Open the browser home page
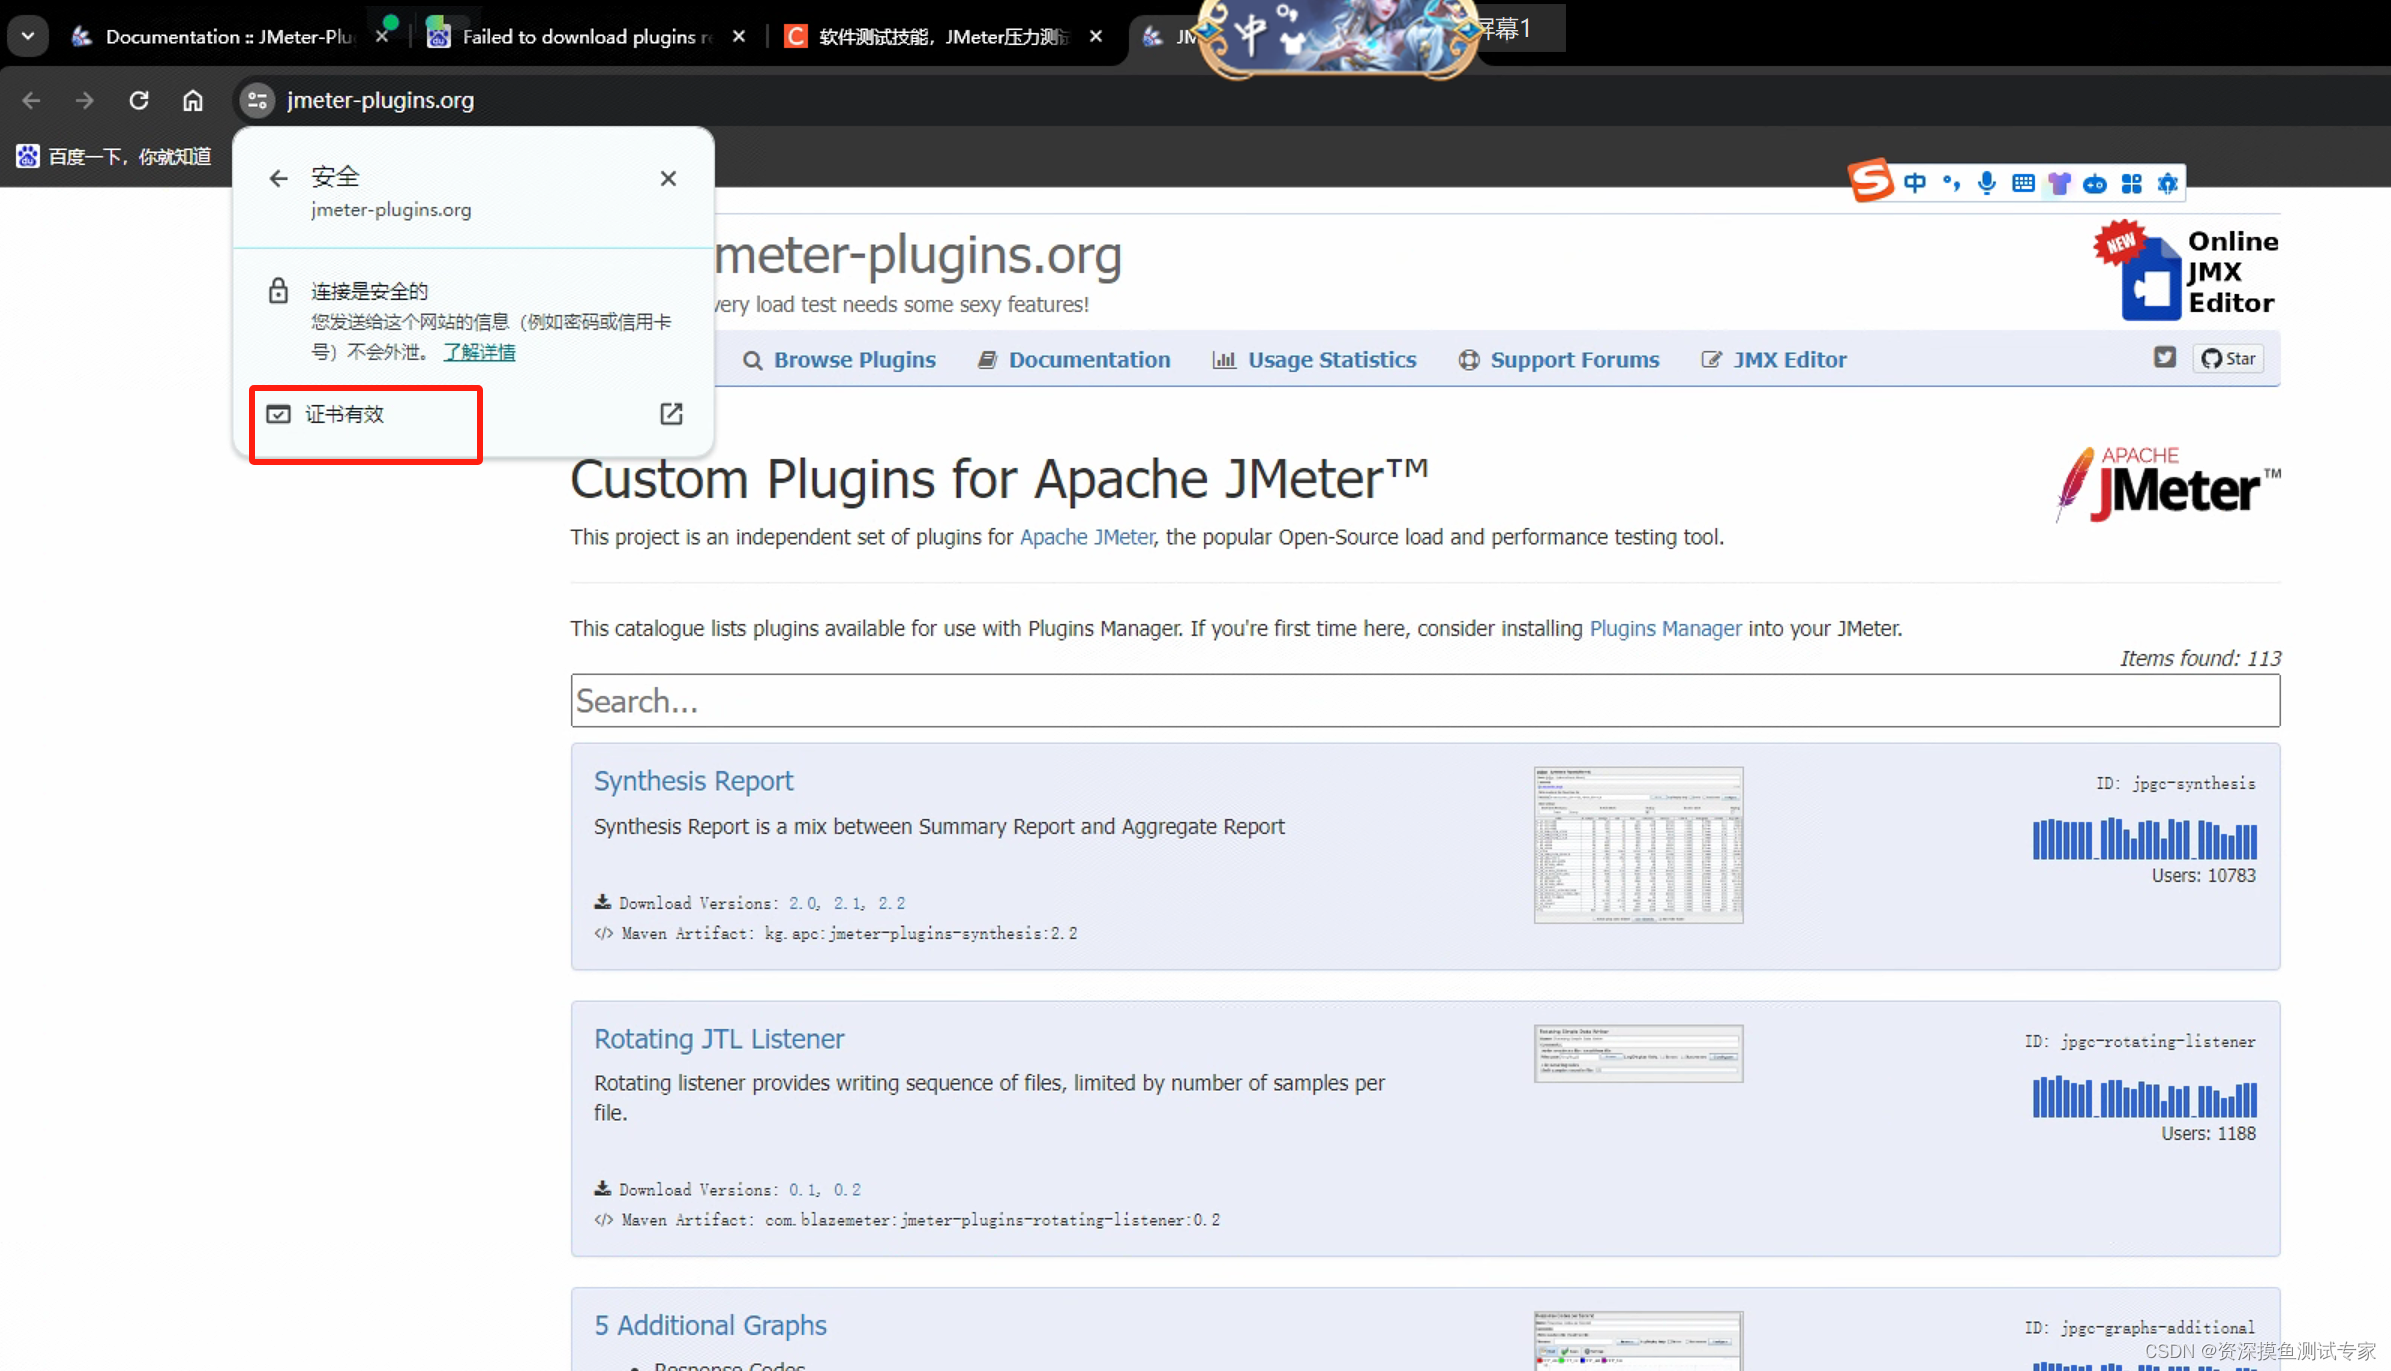 click(193, 100)
